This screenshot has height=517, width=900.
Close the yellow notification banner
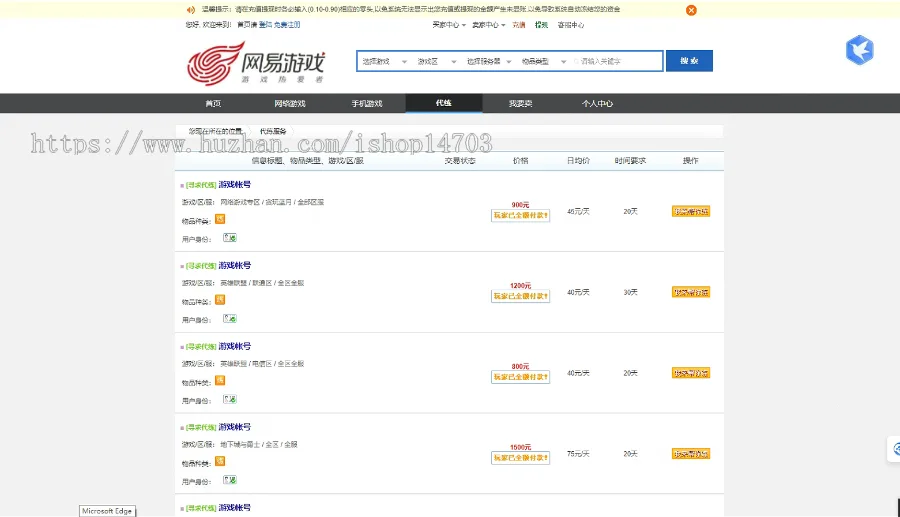click(691, 10)
